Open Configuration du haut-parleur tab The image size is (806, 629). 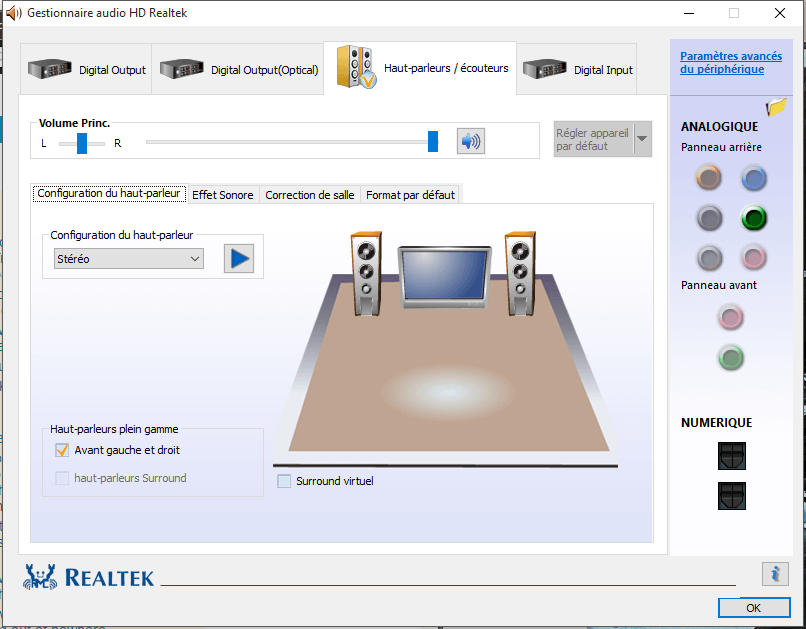click(109, 194)
